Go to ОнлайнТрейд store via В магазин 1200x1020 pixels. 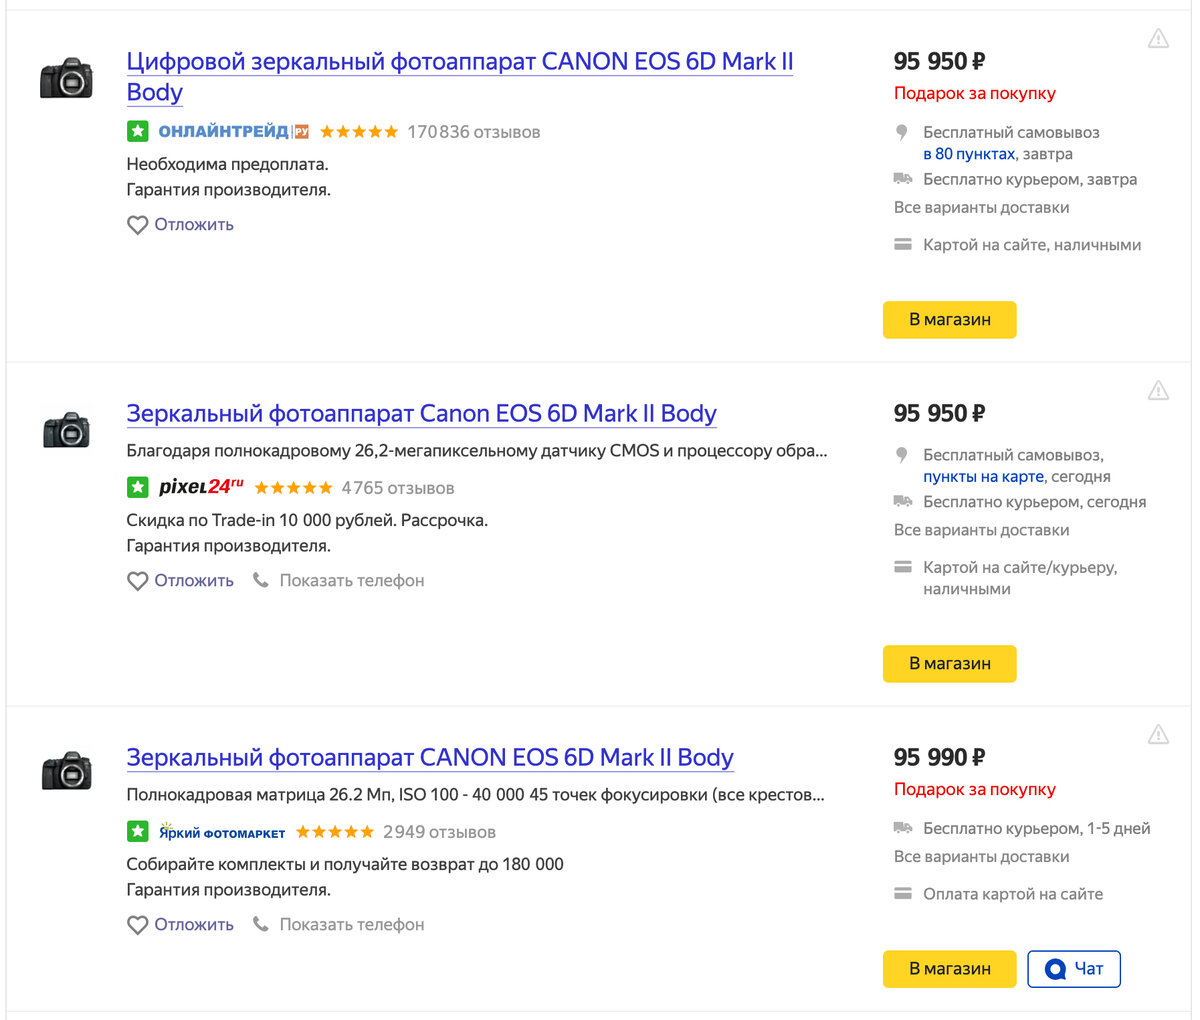[x=949, y=320]
